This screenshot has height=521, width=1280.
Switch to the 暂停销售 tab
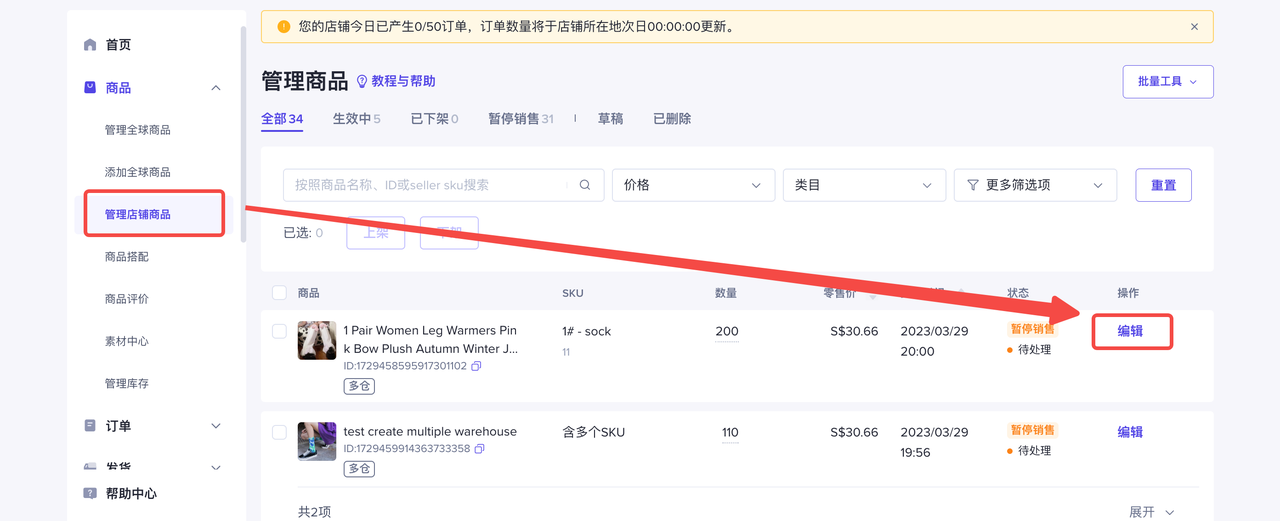(x=520, y=119)
